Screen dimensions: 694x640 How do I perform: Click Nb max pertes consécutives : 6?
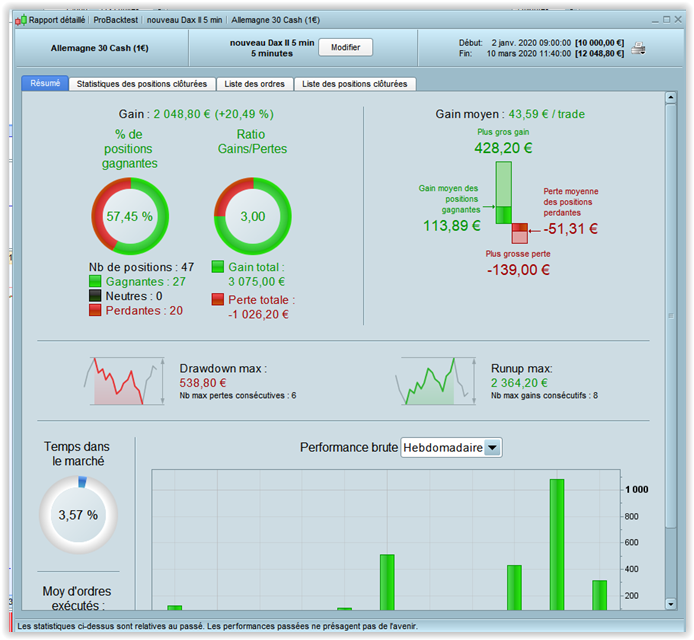[238, 395]
